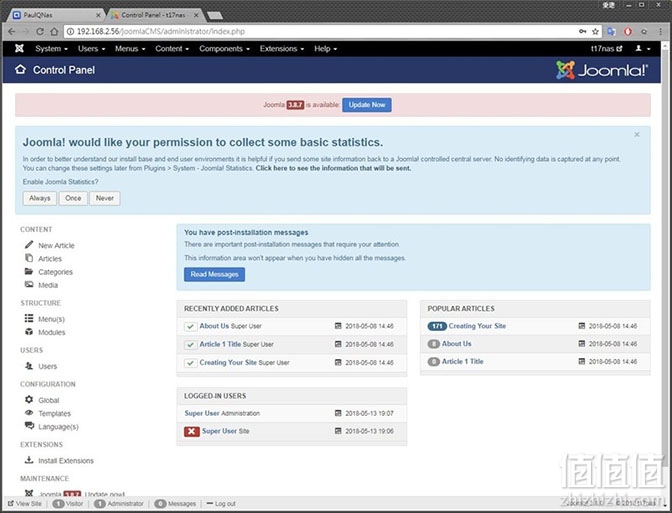Click the translate extension icon in the toolbar

612,31
